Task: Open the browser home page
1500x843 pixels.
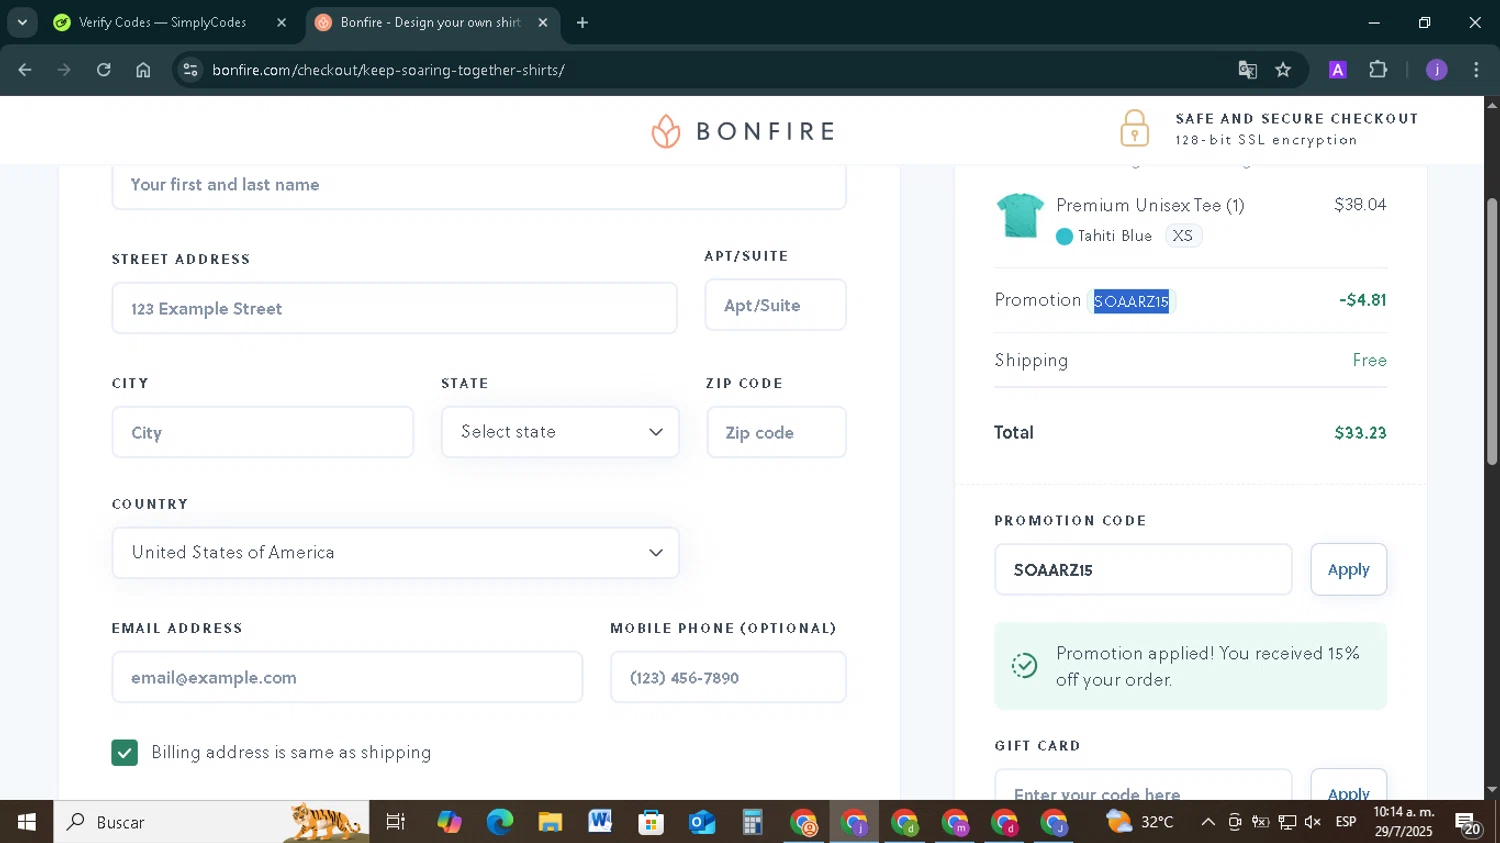Action: (x=143, y=70)
